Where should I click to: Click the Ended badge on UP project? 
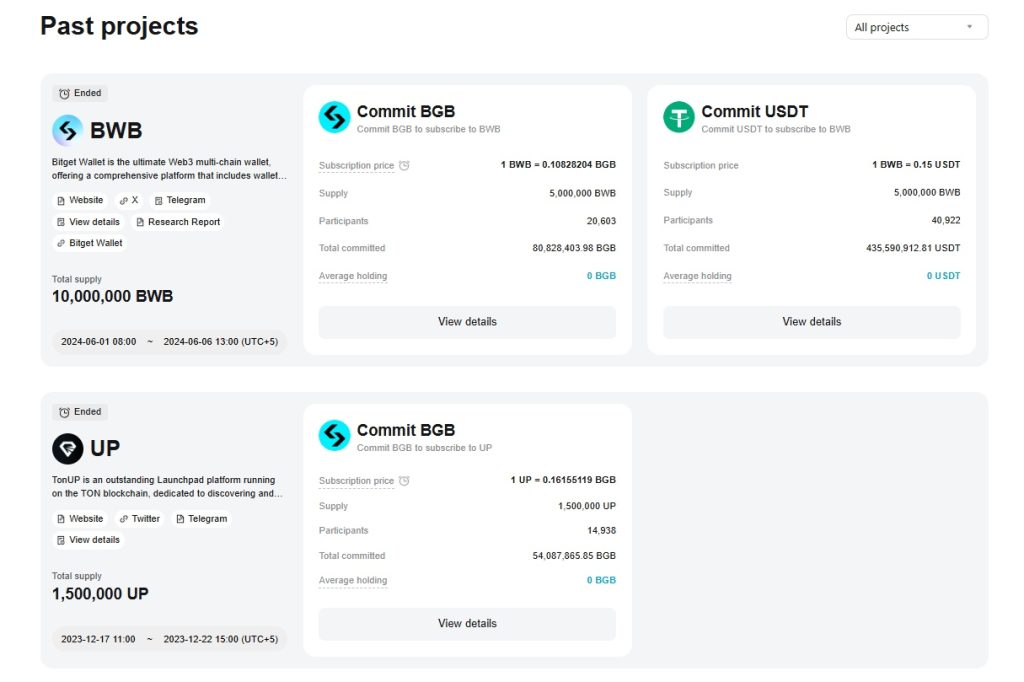[79, 411]
